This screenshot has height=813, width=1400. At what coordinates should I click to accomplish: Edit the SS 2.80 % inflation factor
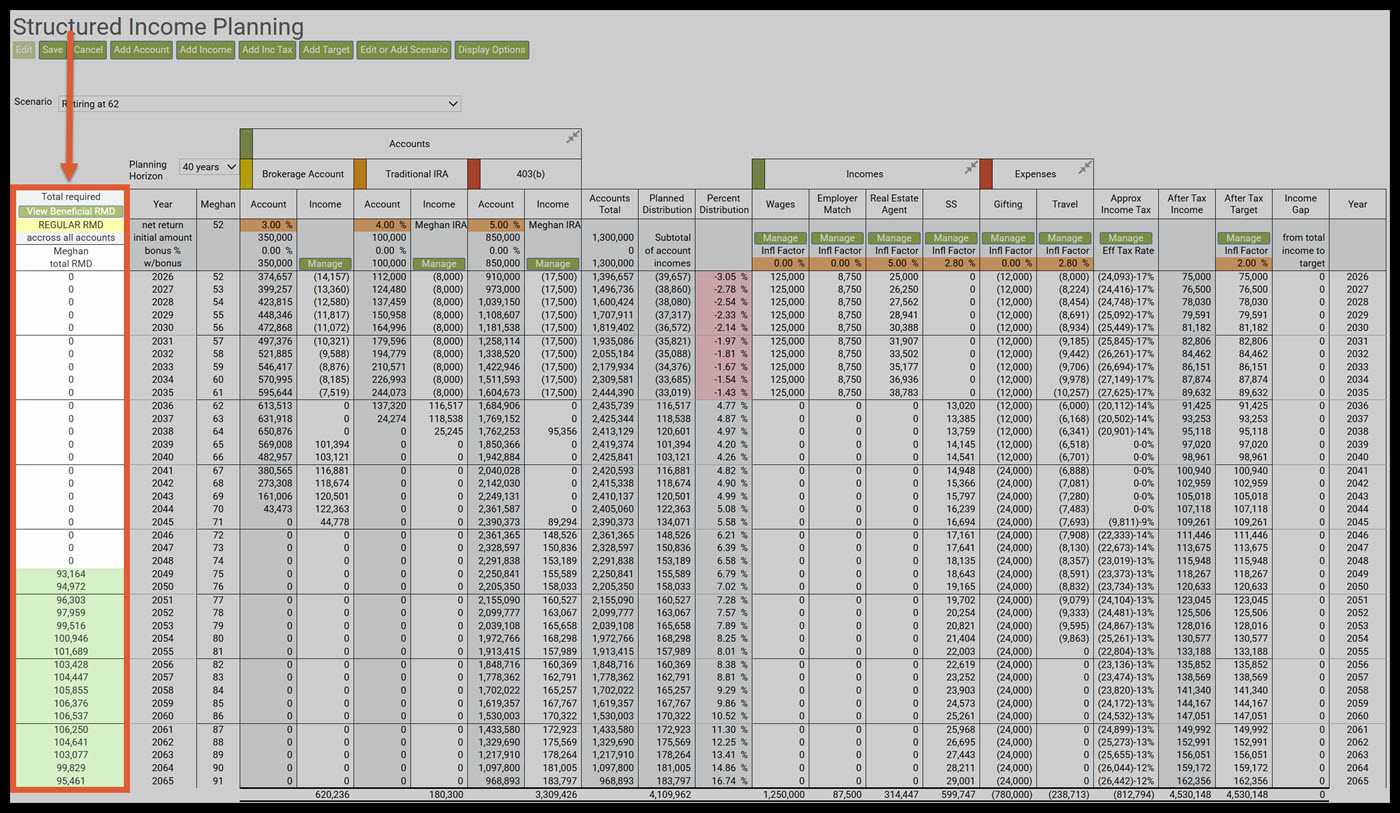[951, 264]
